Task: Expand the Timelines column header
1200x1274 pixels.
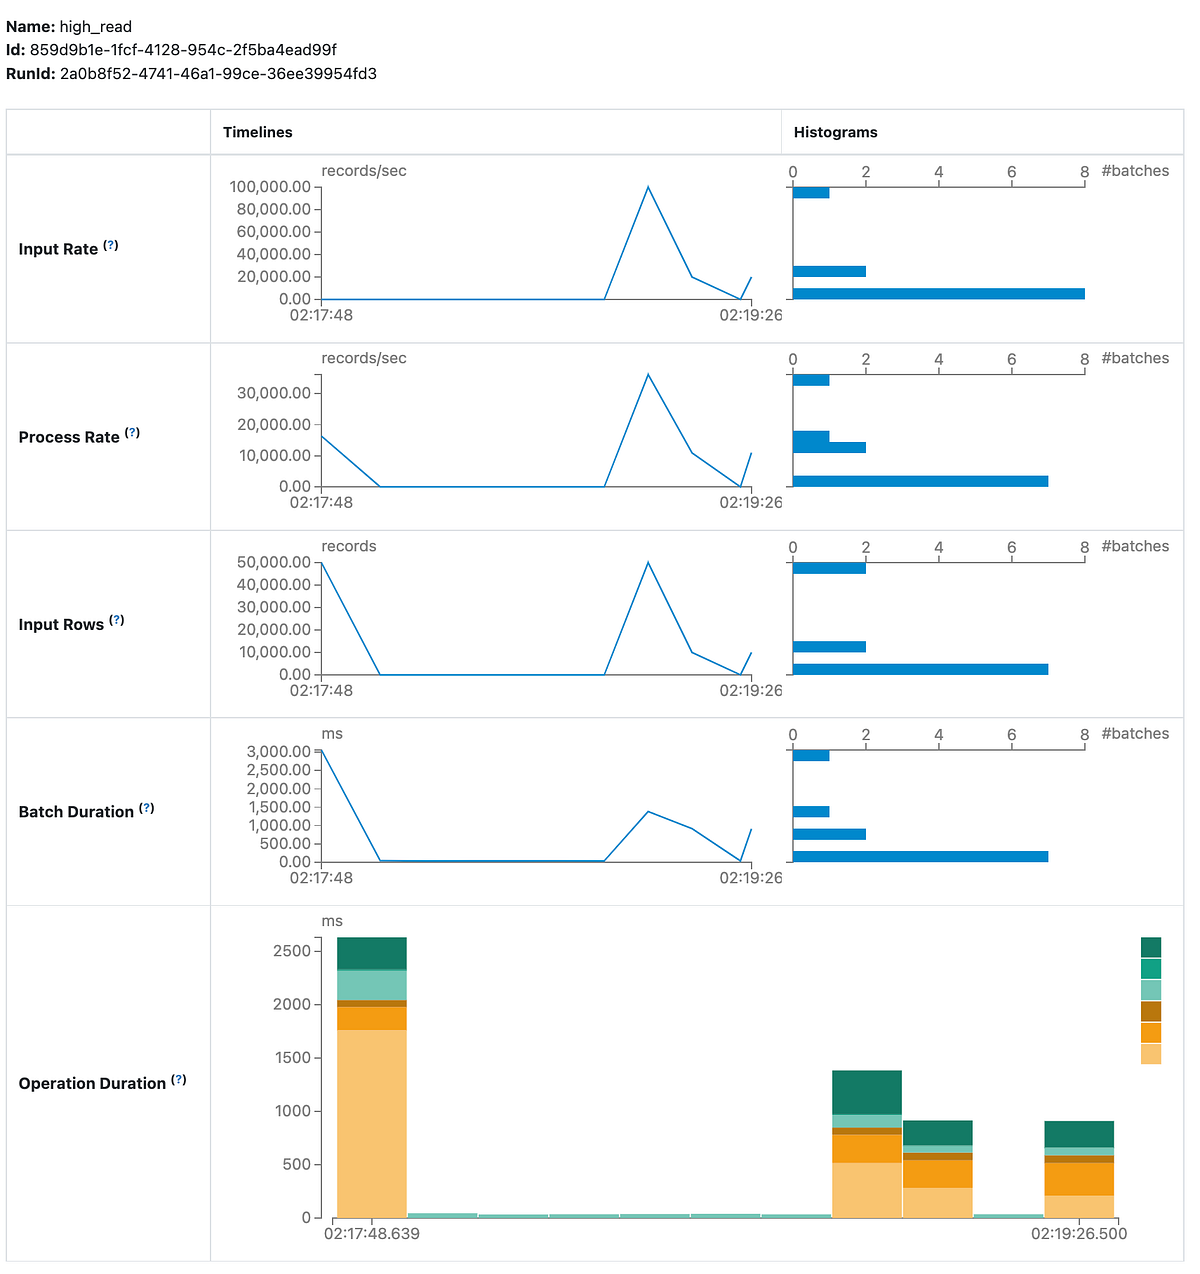Action: [x=257, y=132]
